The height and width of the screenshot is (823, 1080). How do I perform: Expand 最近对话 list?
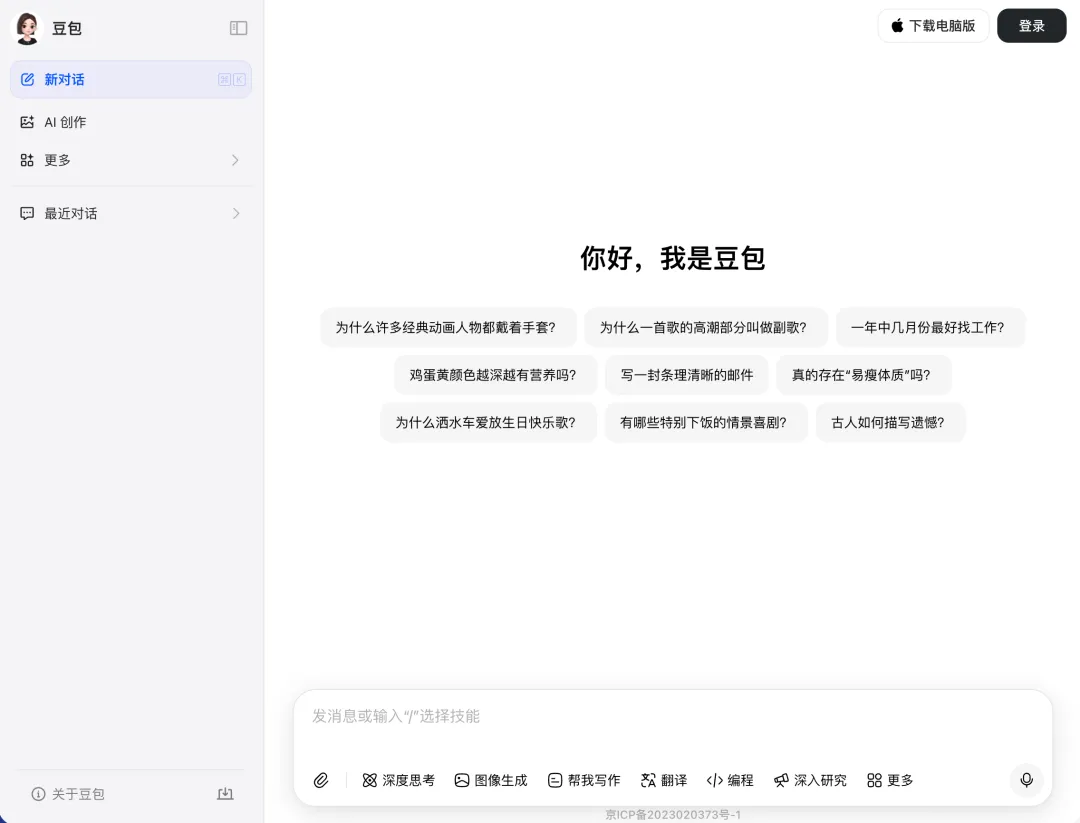131,213
